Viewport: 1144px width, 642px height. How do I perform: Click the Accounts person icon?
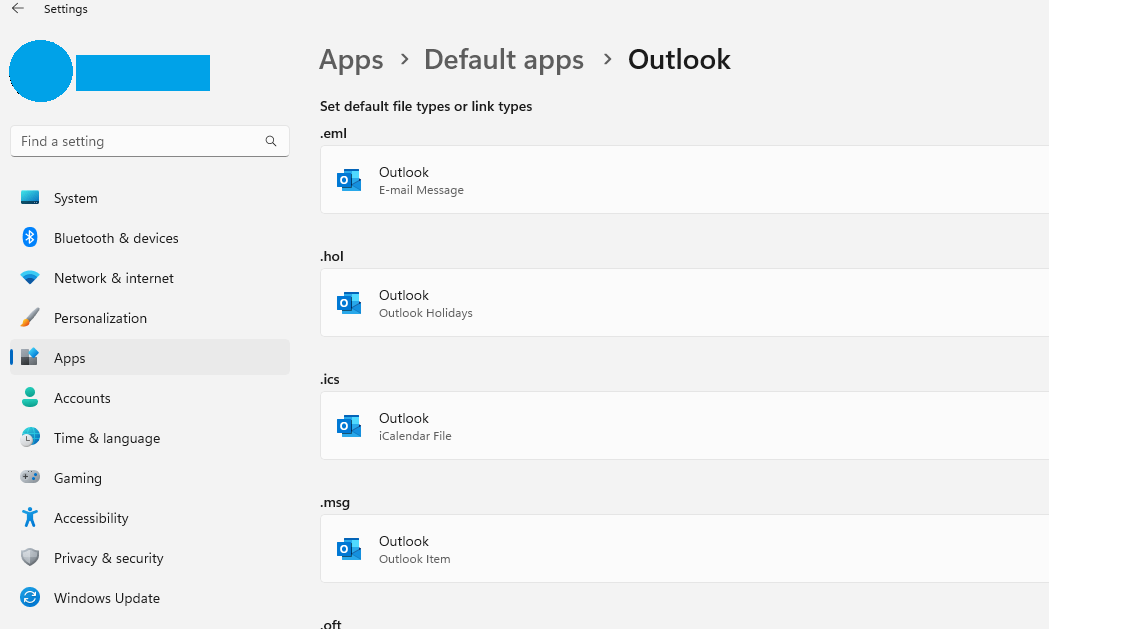pos(30,398)
